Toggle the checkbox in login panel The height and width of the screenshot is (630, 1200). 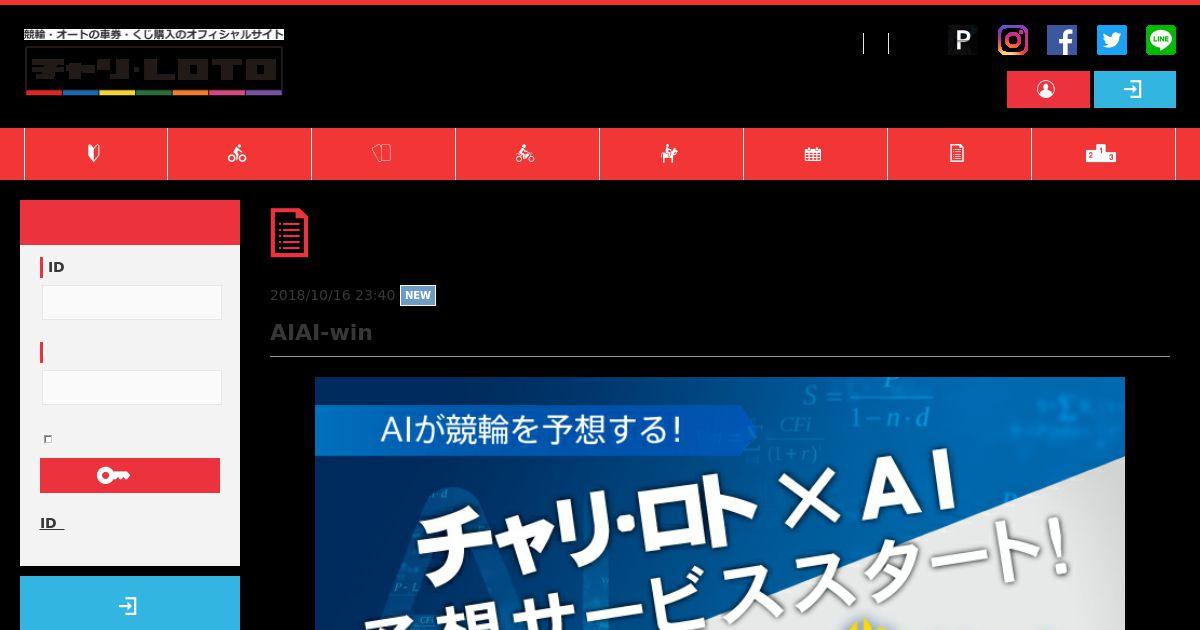pos(48,439)
